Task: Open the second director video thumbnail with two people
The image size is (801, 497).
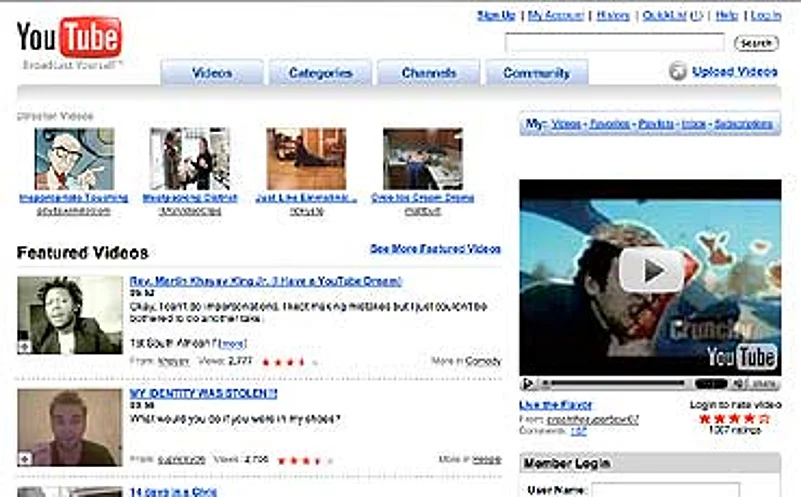Action: coord(190,159)
